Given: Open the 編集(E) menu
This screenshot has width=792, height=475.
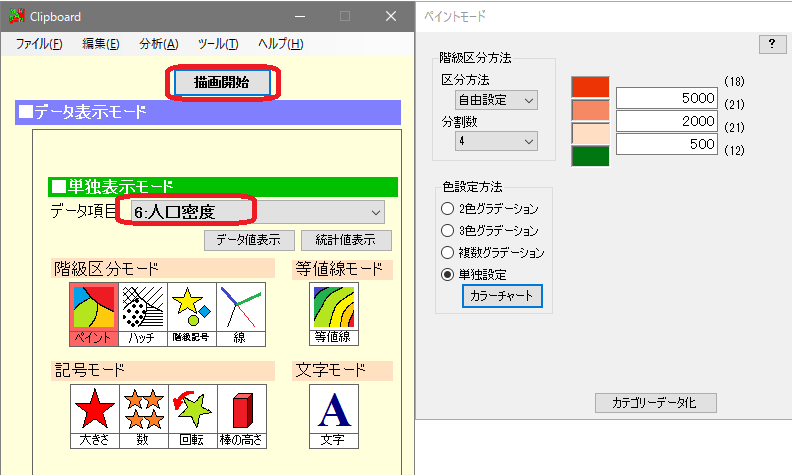Looking at the screenshot, I should pyautogui.click(x=101, y=44).
